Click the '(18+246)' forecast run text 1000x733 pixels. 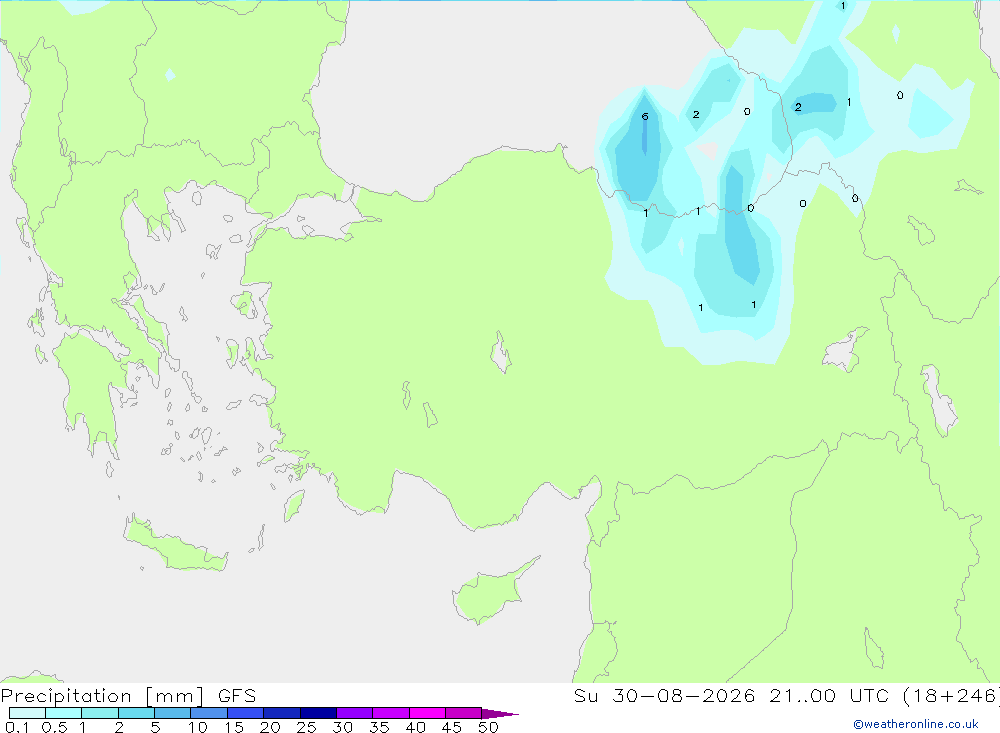pyautogui.click(x=951, y=696)
